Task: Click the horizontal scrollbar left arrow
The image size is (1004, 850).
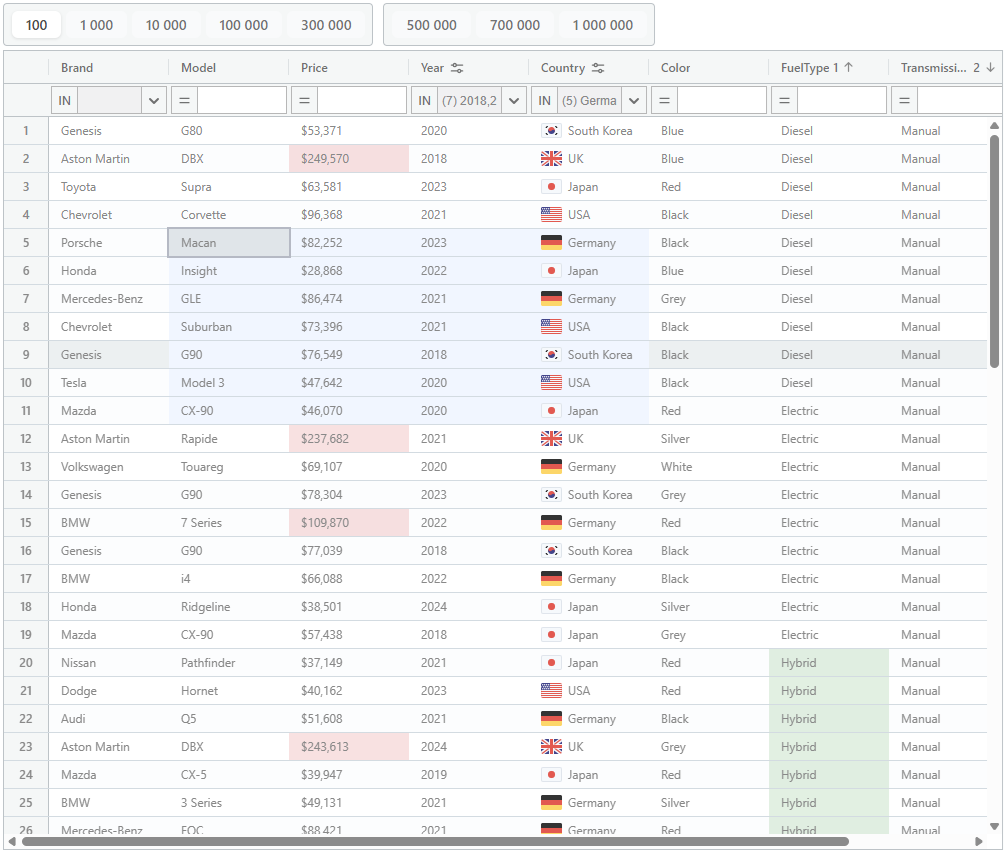Action: (12, 842)
